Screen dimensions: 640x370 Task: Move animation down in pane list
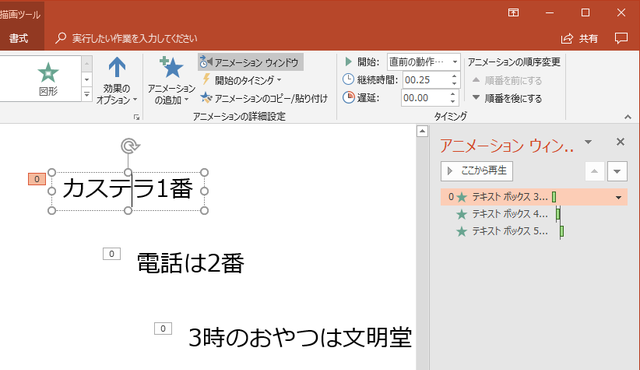tap(617, 171)
